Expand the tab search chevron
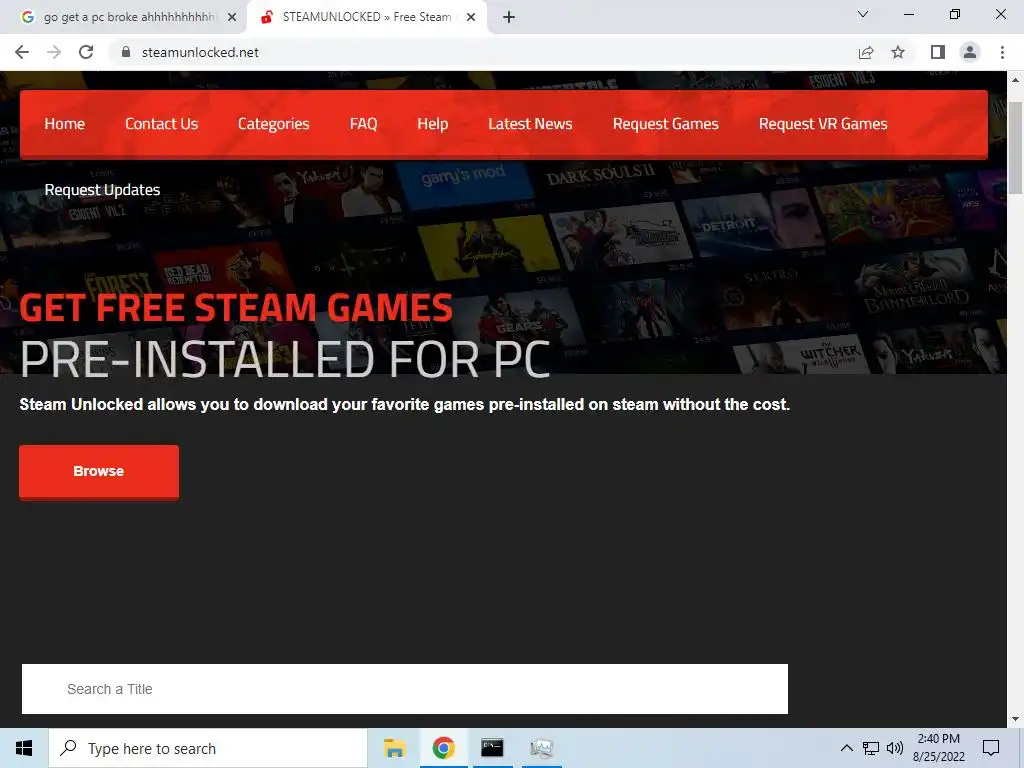Screen dimensions: 1024x768 pyautogui.click(x=863, y=14)
